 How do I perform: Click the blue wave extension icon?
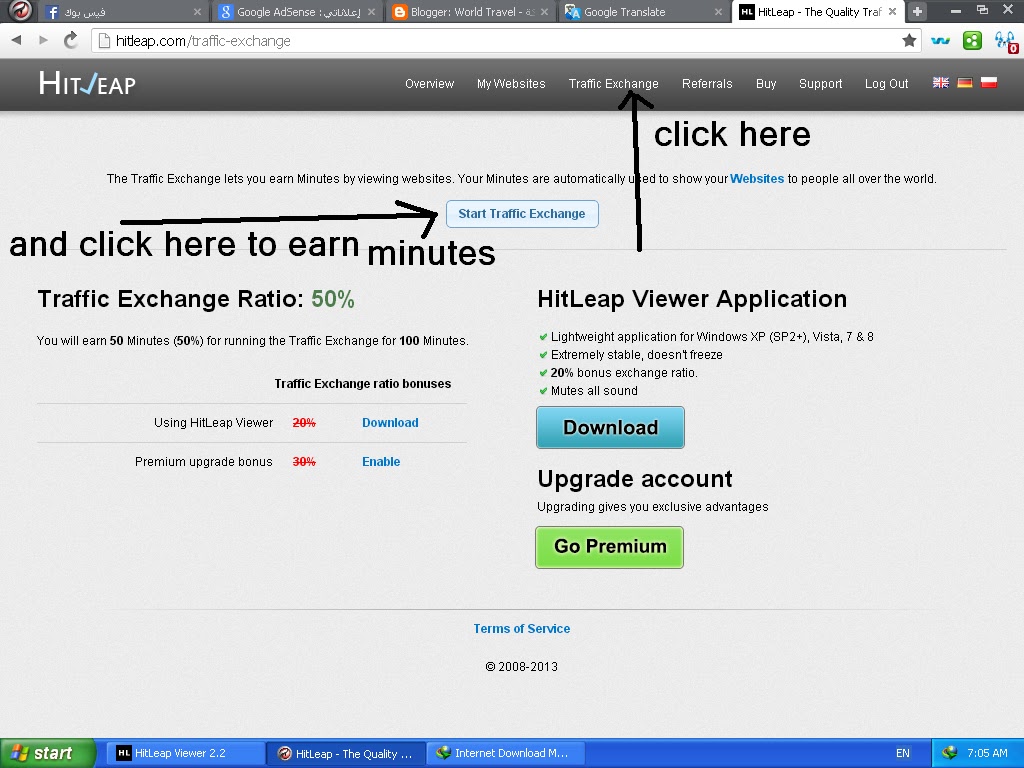tap(940, 40)
